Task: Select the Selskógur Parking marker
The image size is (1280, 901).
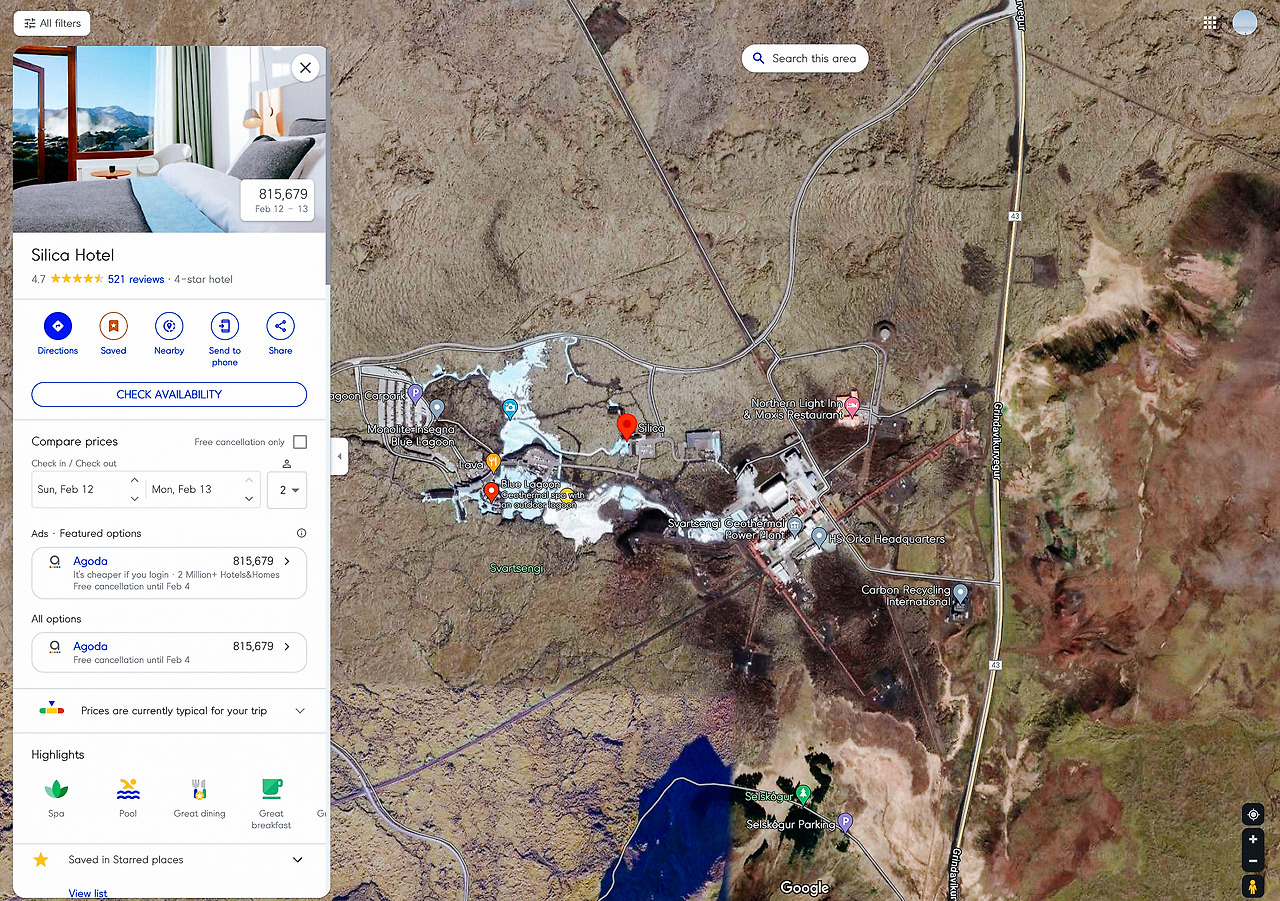Action: click(845, 822)
